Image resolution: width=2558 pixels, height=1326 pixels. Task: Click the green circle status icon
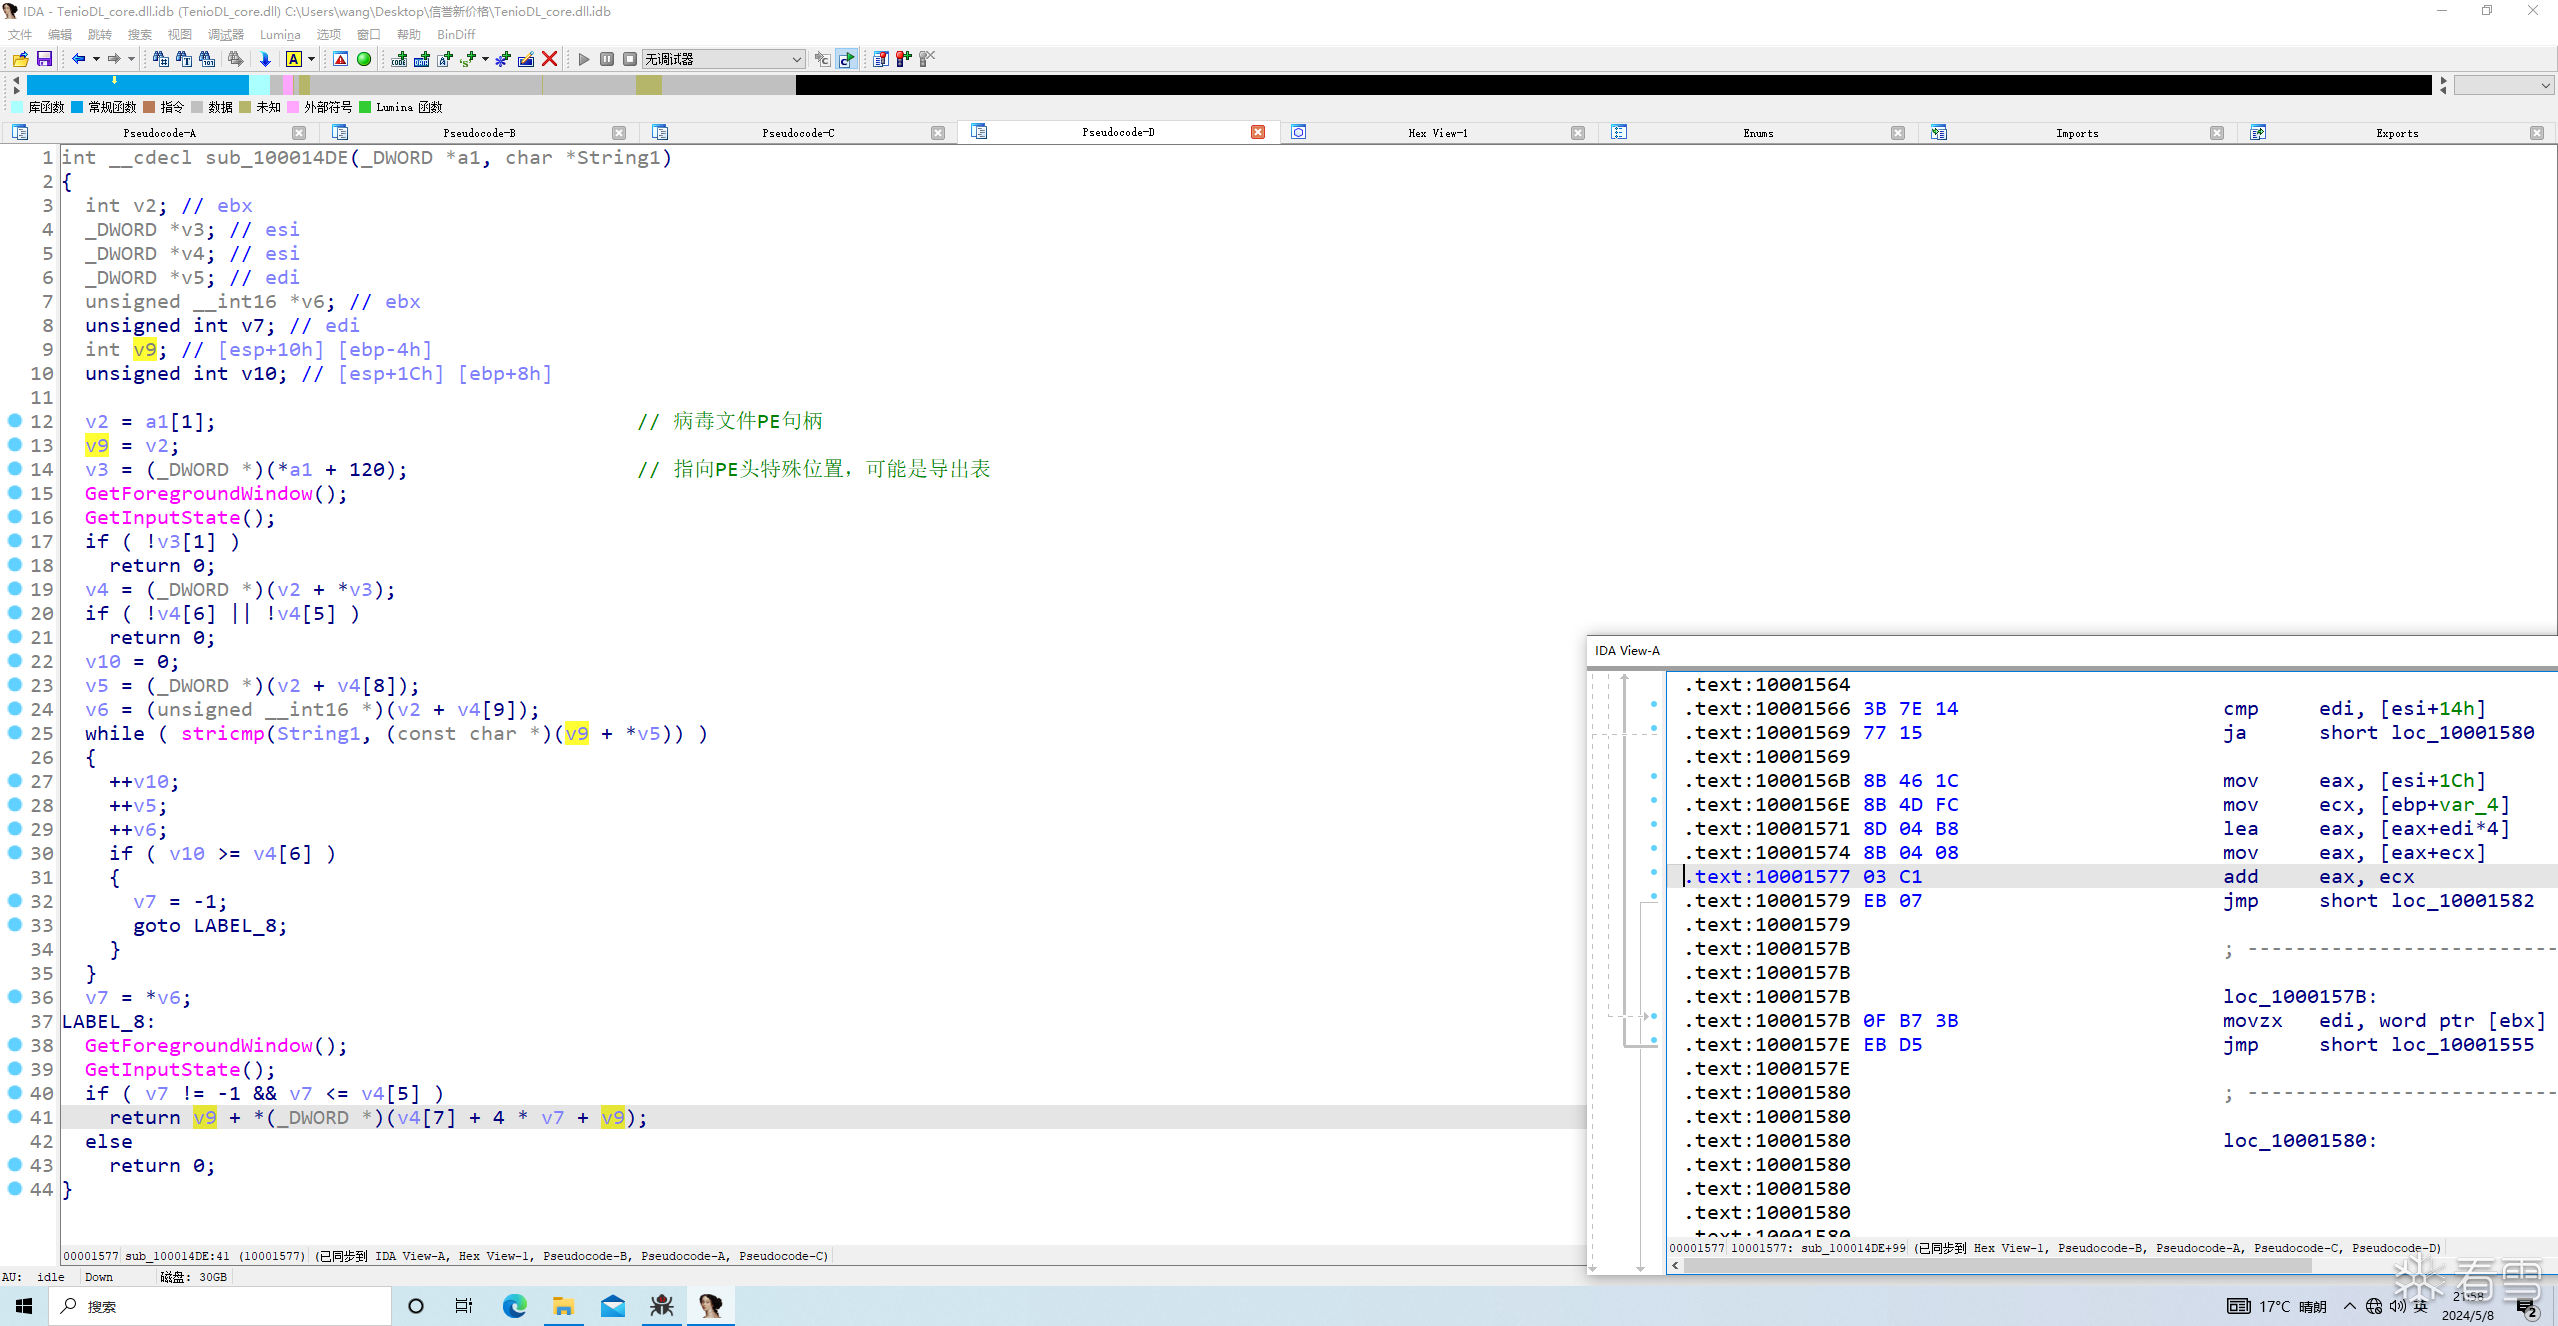(x=364, y=59)
